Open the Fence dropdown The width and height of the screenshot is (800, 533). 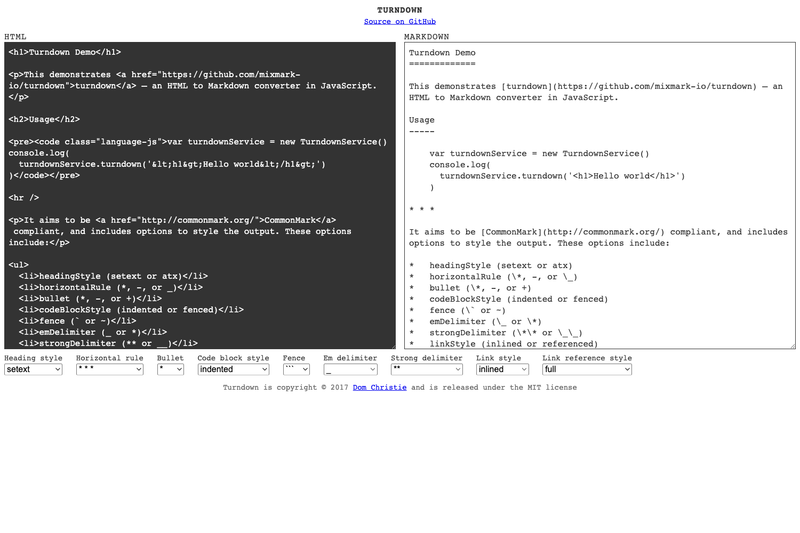pos(296,369)
